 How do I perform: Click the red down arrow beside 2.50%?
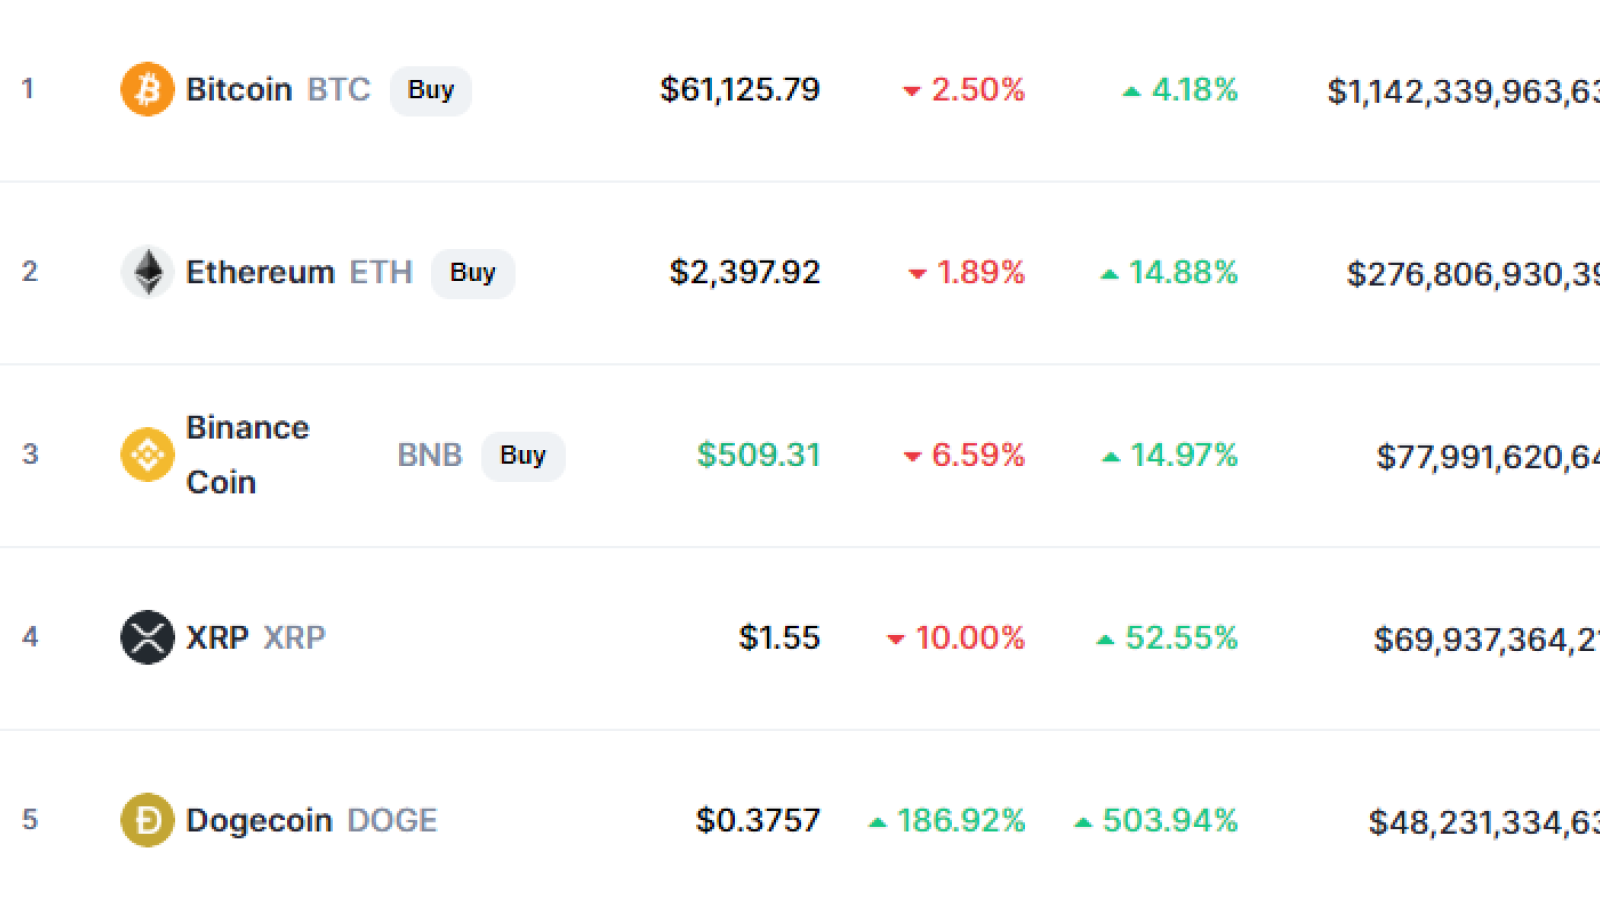click(911, 91)
